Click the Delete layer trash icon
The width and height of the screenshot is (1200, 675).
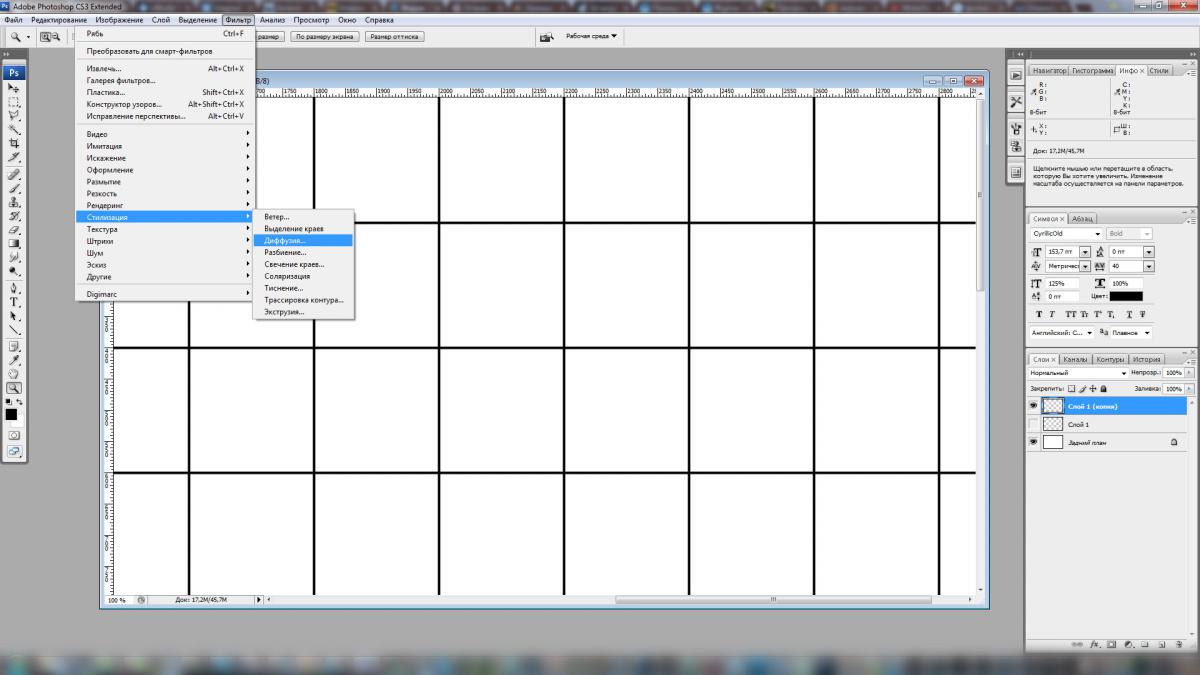tap(1179, 645)
